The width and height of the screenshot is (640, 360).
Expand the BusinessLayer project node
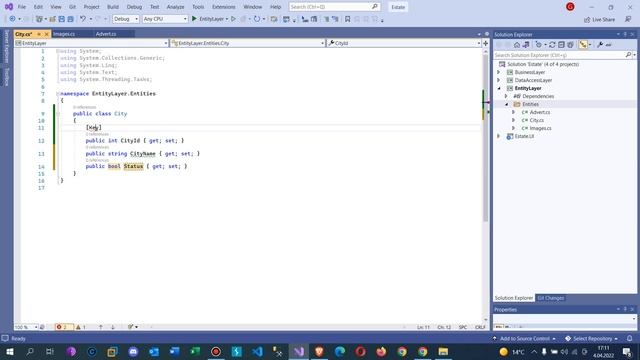click(x=498, y=72)
